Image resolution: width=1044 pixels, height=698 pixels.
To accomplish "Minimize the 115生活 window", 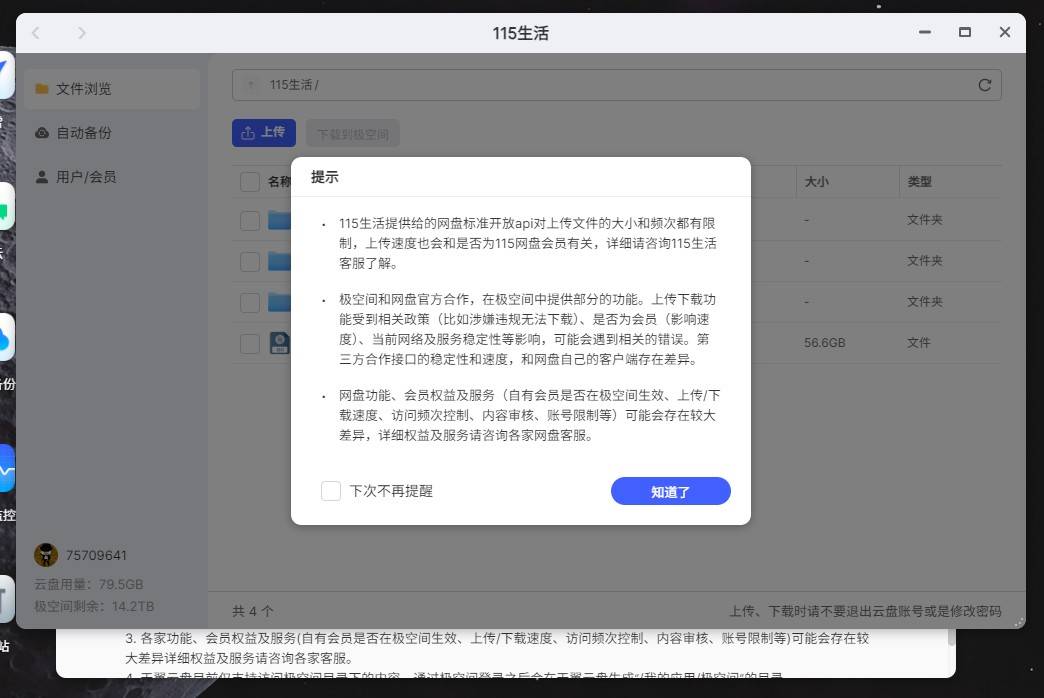I will 925,32.
